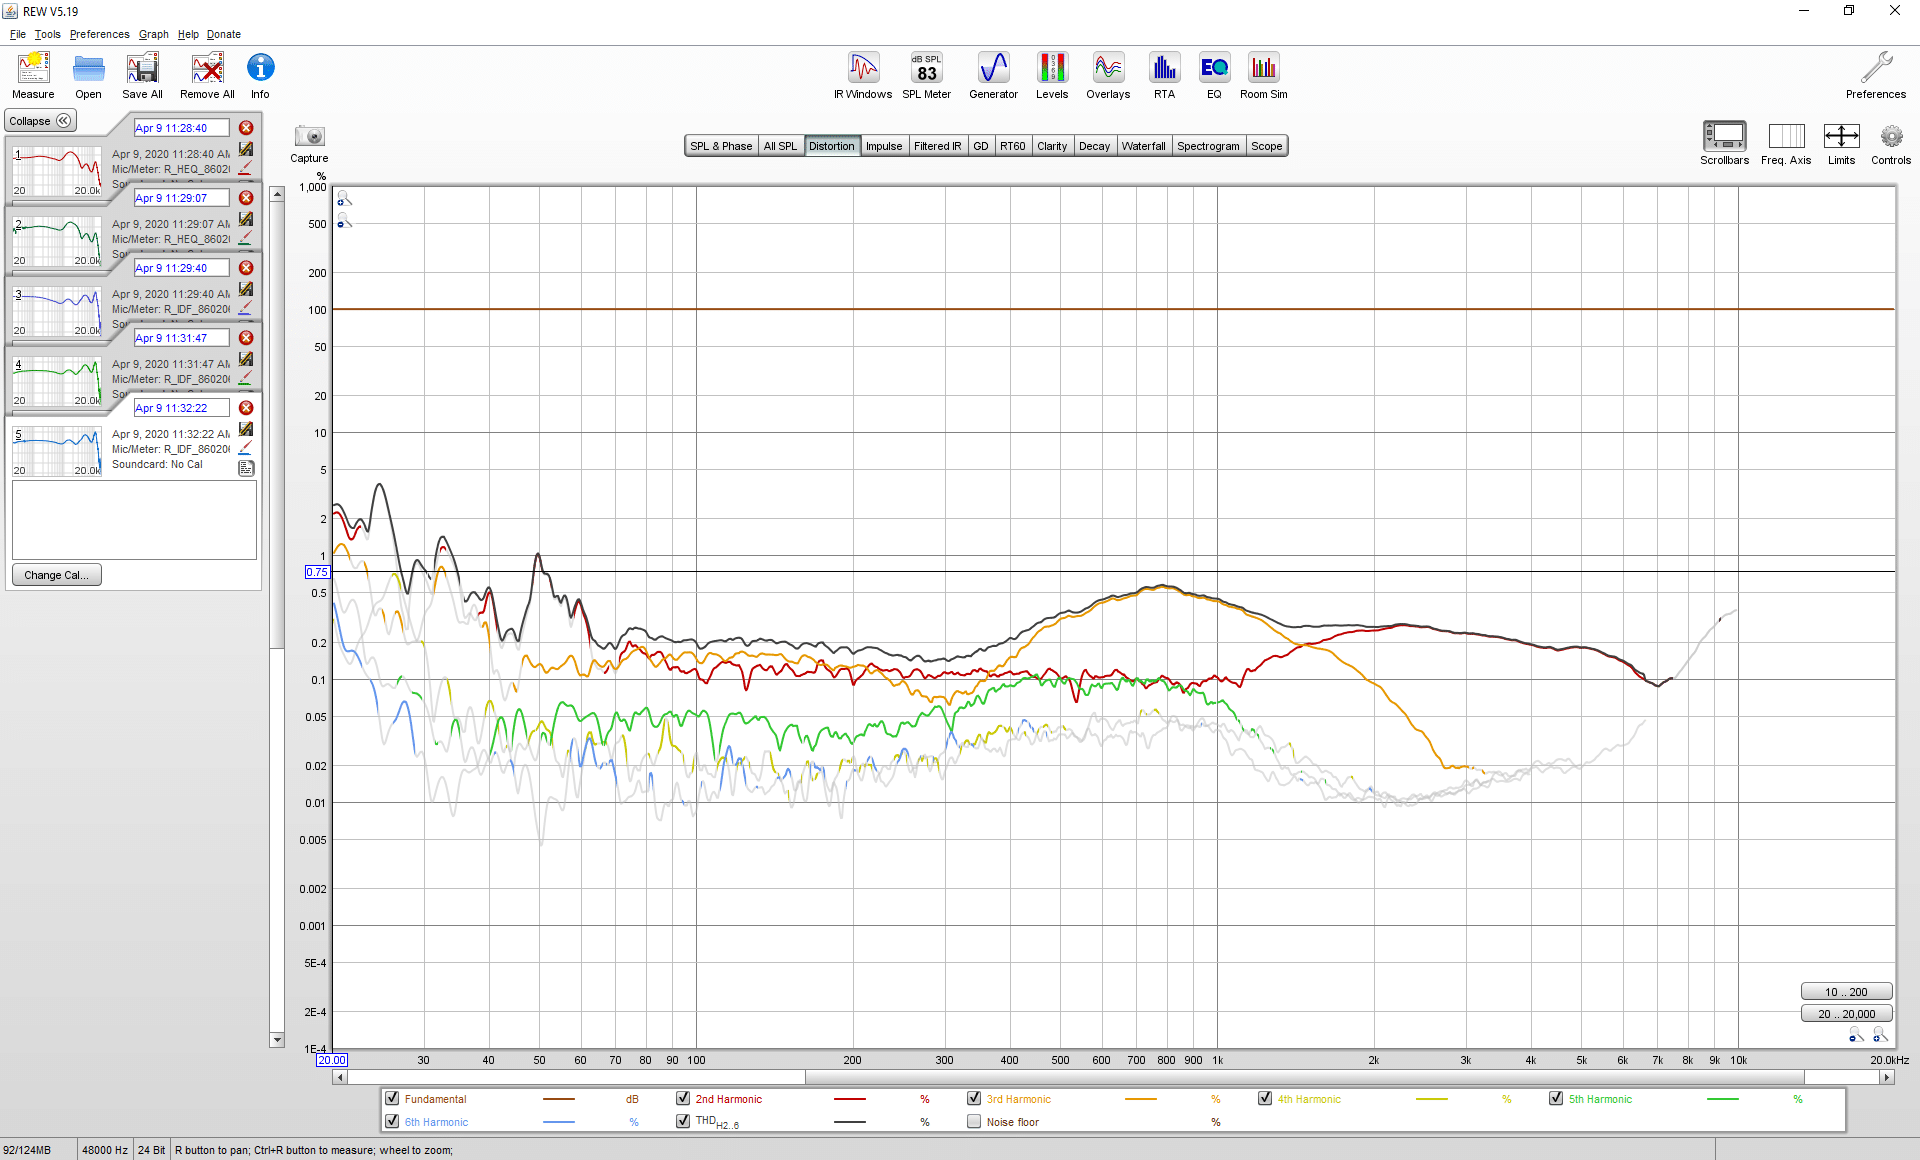1920x1160 pixels.
Task: Collapse the measurements panel
Action: [x=41, y=121]
